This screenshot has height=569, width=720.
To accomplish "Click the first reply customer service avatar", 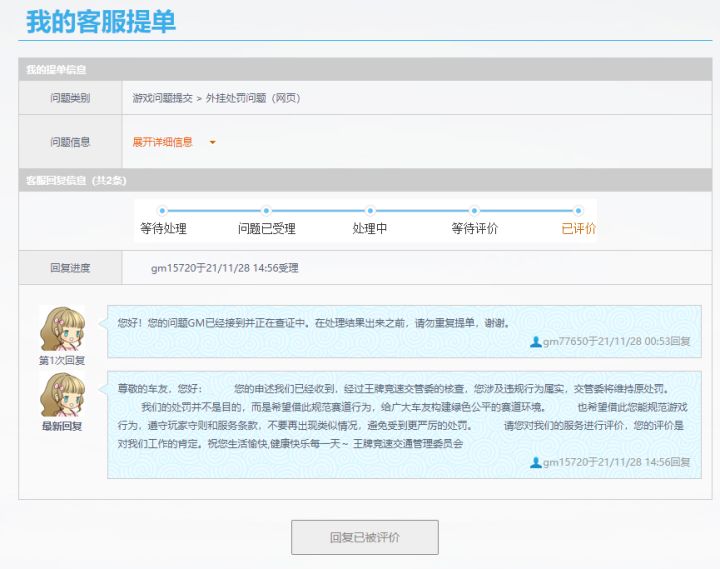I will pyautogui.click(x=62, y=329).
